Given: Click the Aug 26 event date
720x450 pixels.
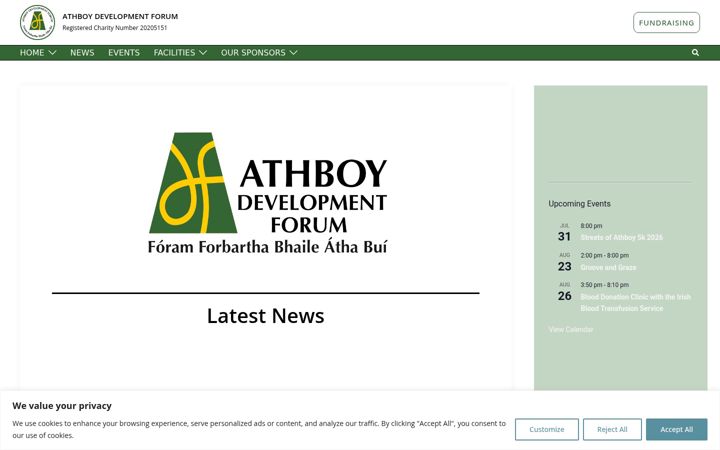Looking at the screenshot, I should pos(564,292).
